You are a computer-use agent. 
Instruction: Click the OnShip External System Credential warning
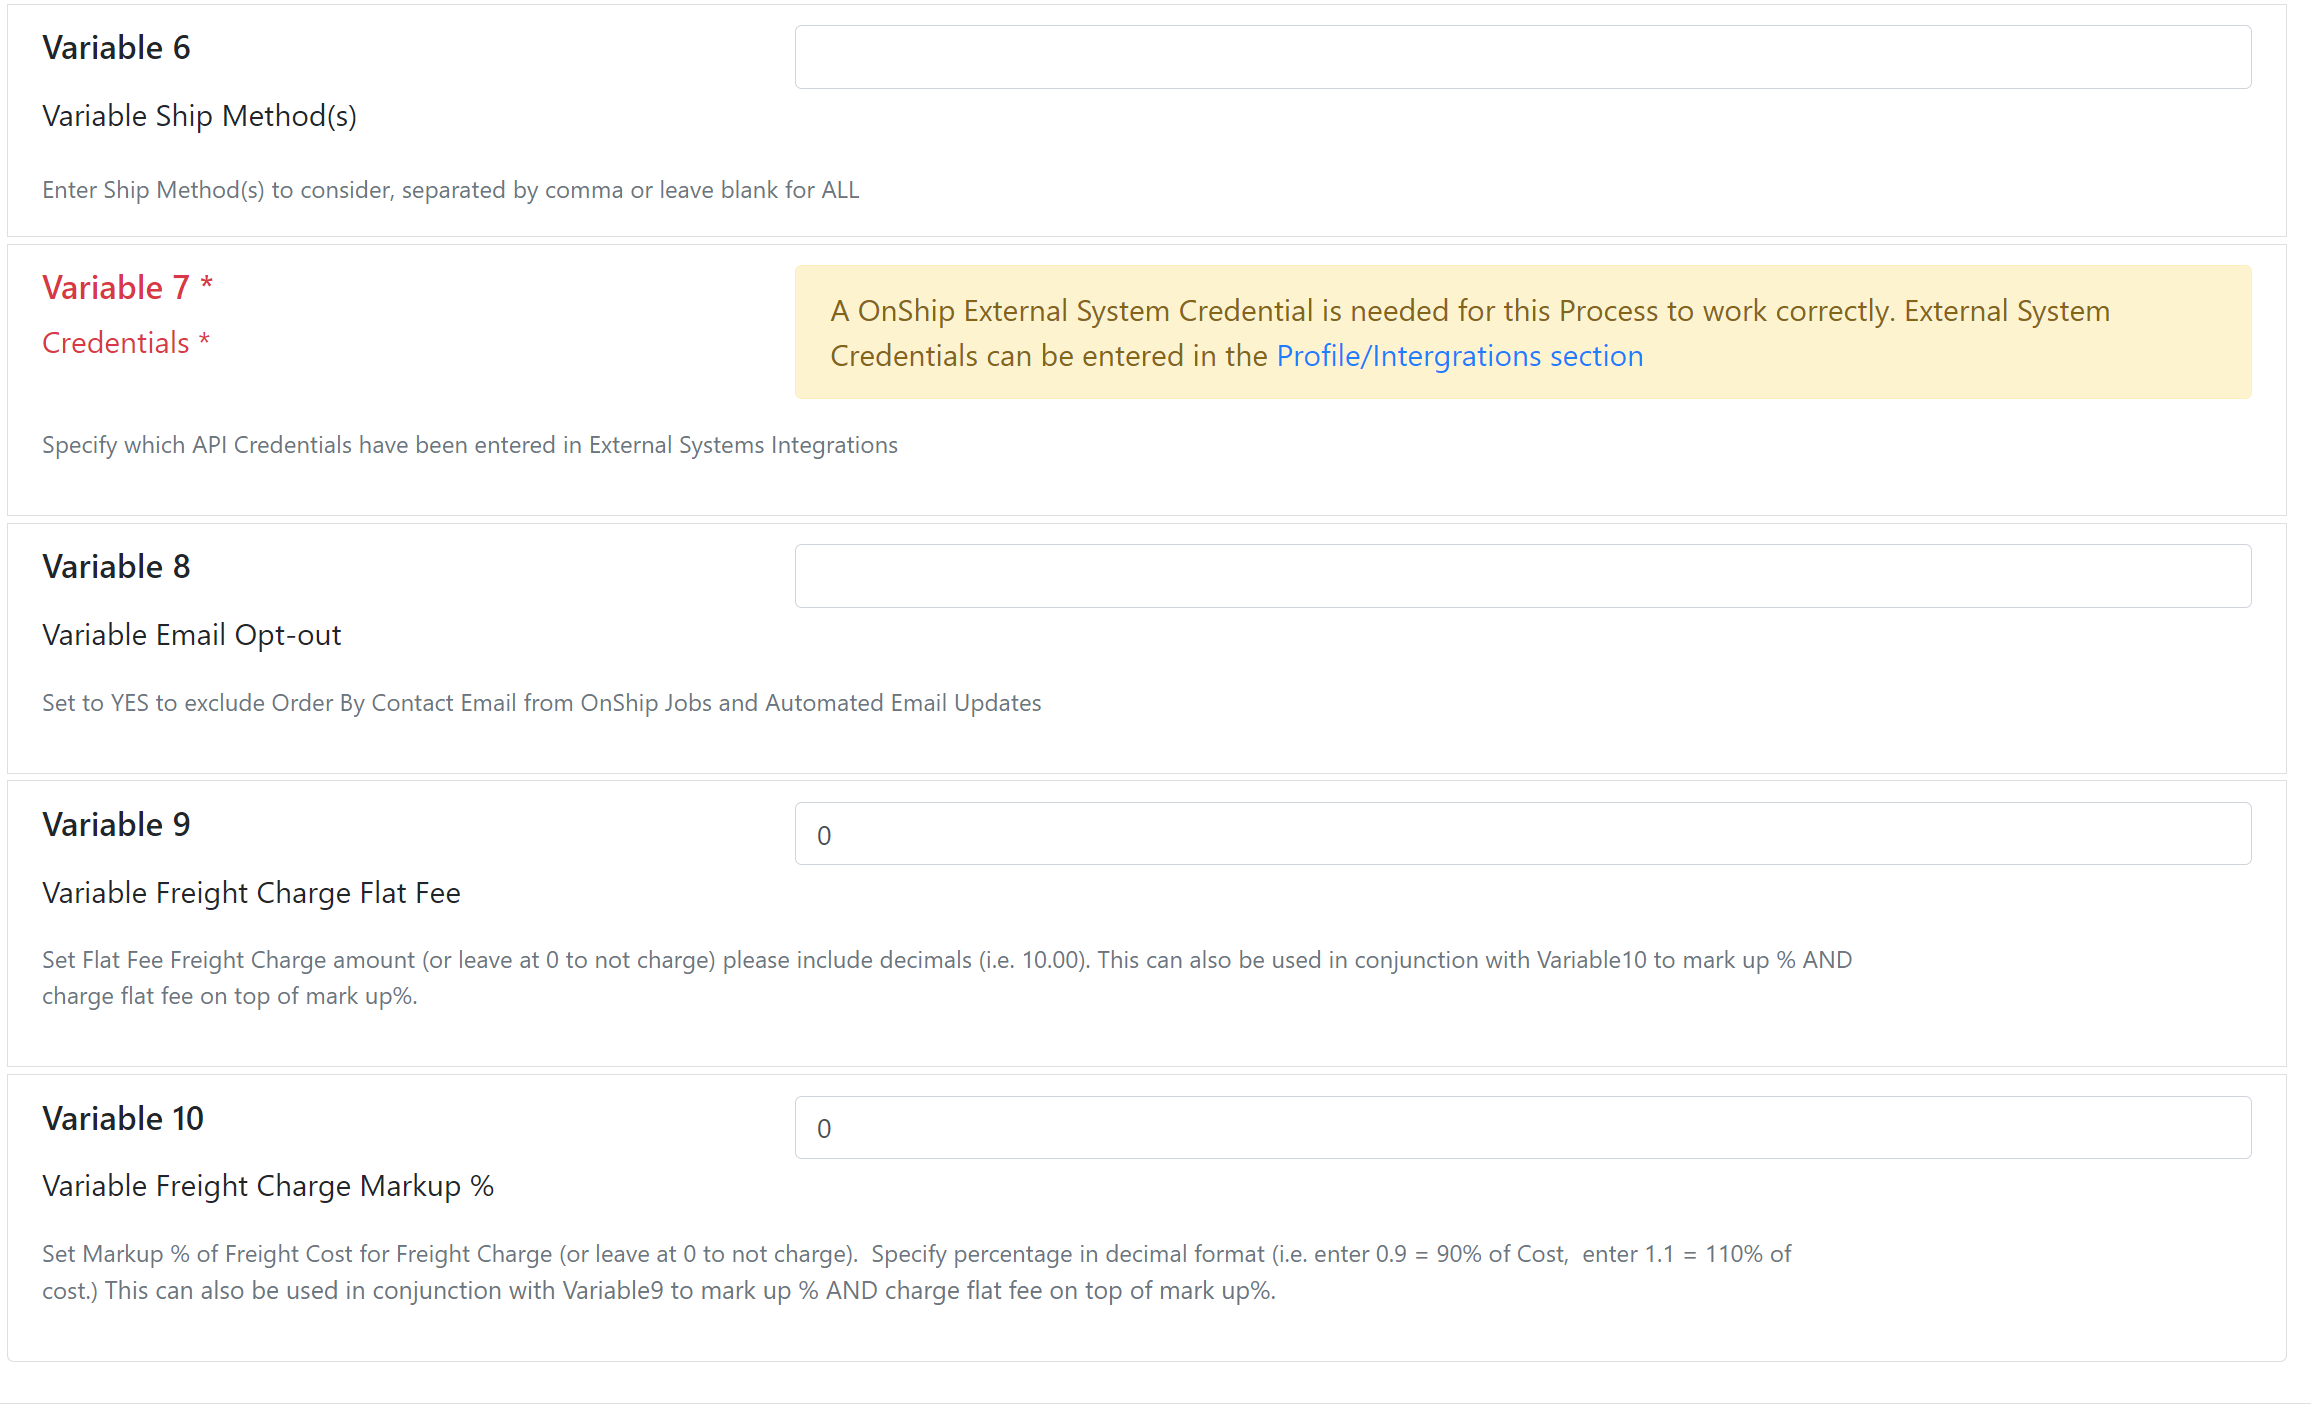[x=1522, y=333]
